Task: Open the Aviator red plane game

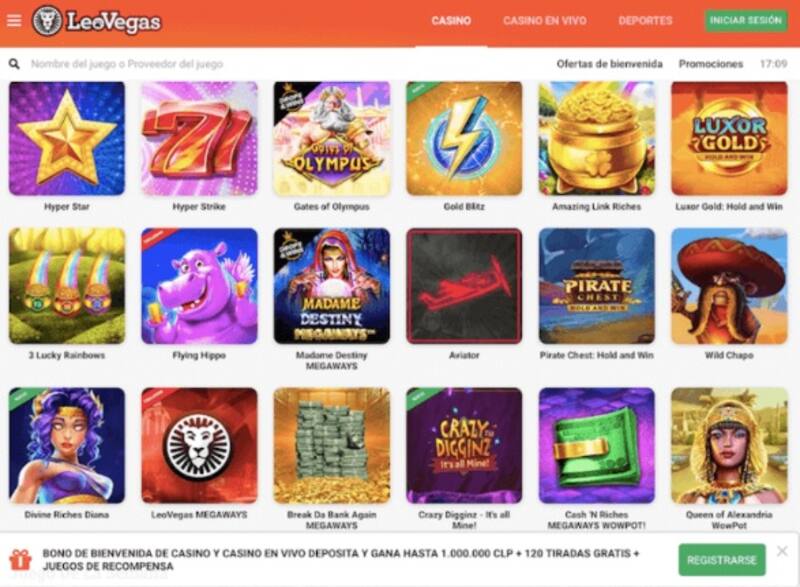Action: (x=464, y=286)
